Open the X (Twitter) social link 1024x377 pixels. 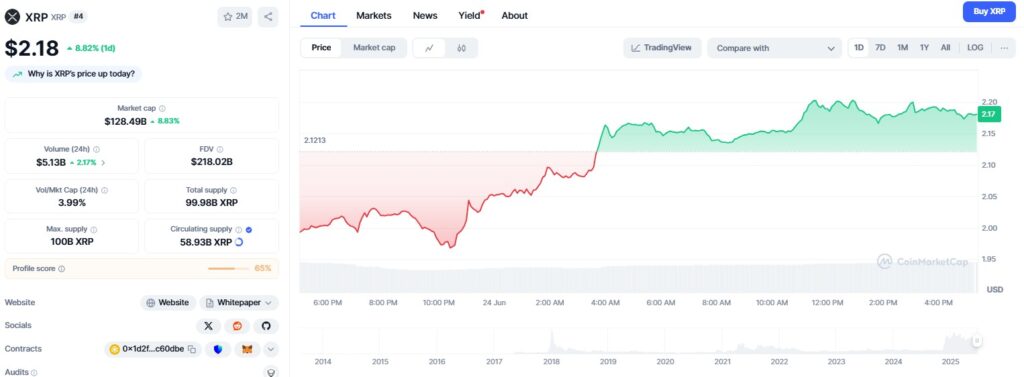click(x=208, y=325)
